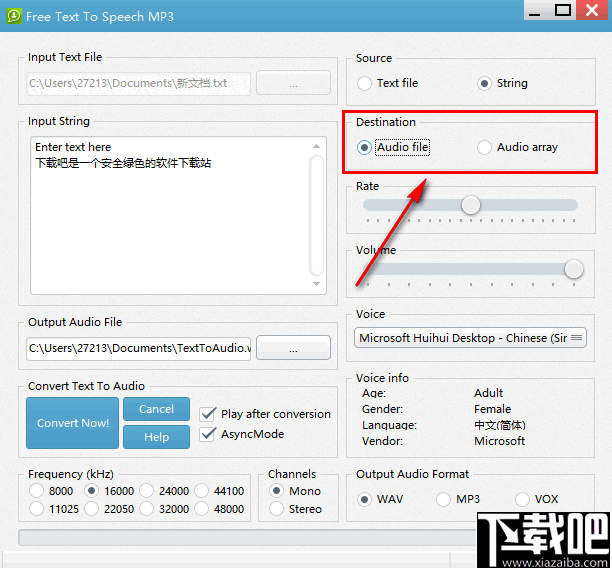Close the Free Text To Speech window
612x568 pixels.
[x=592, y=9]
